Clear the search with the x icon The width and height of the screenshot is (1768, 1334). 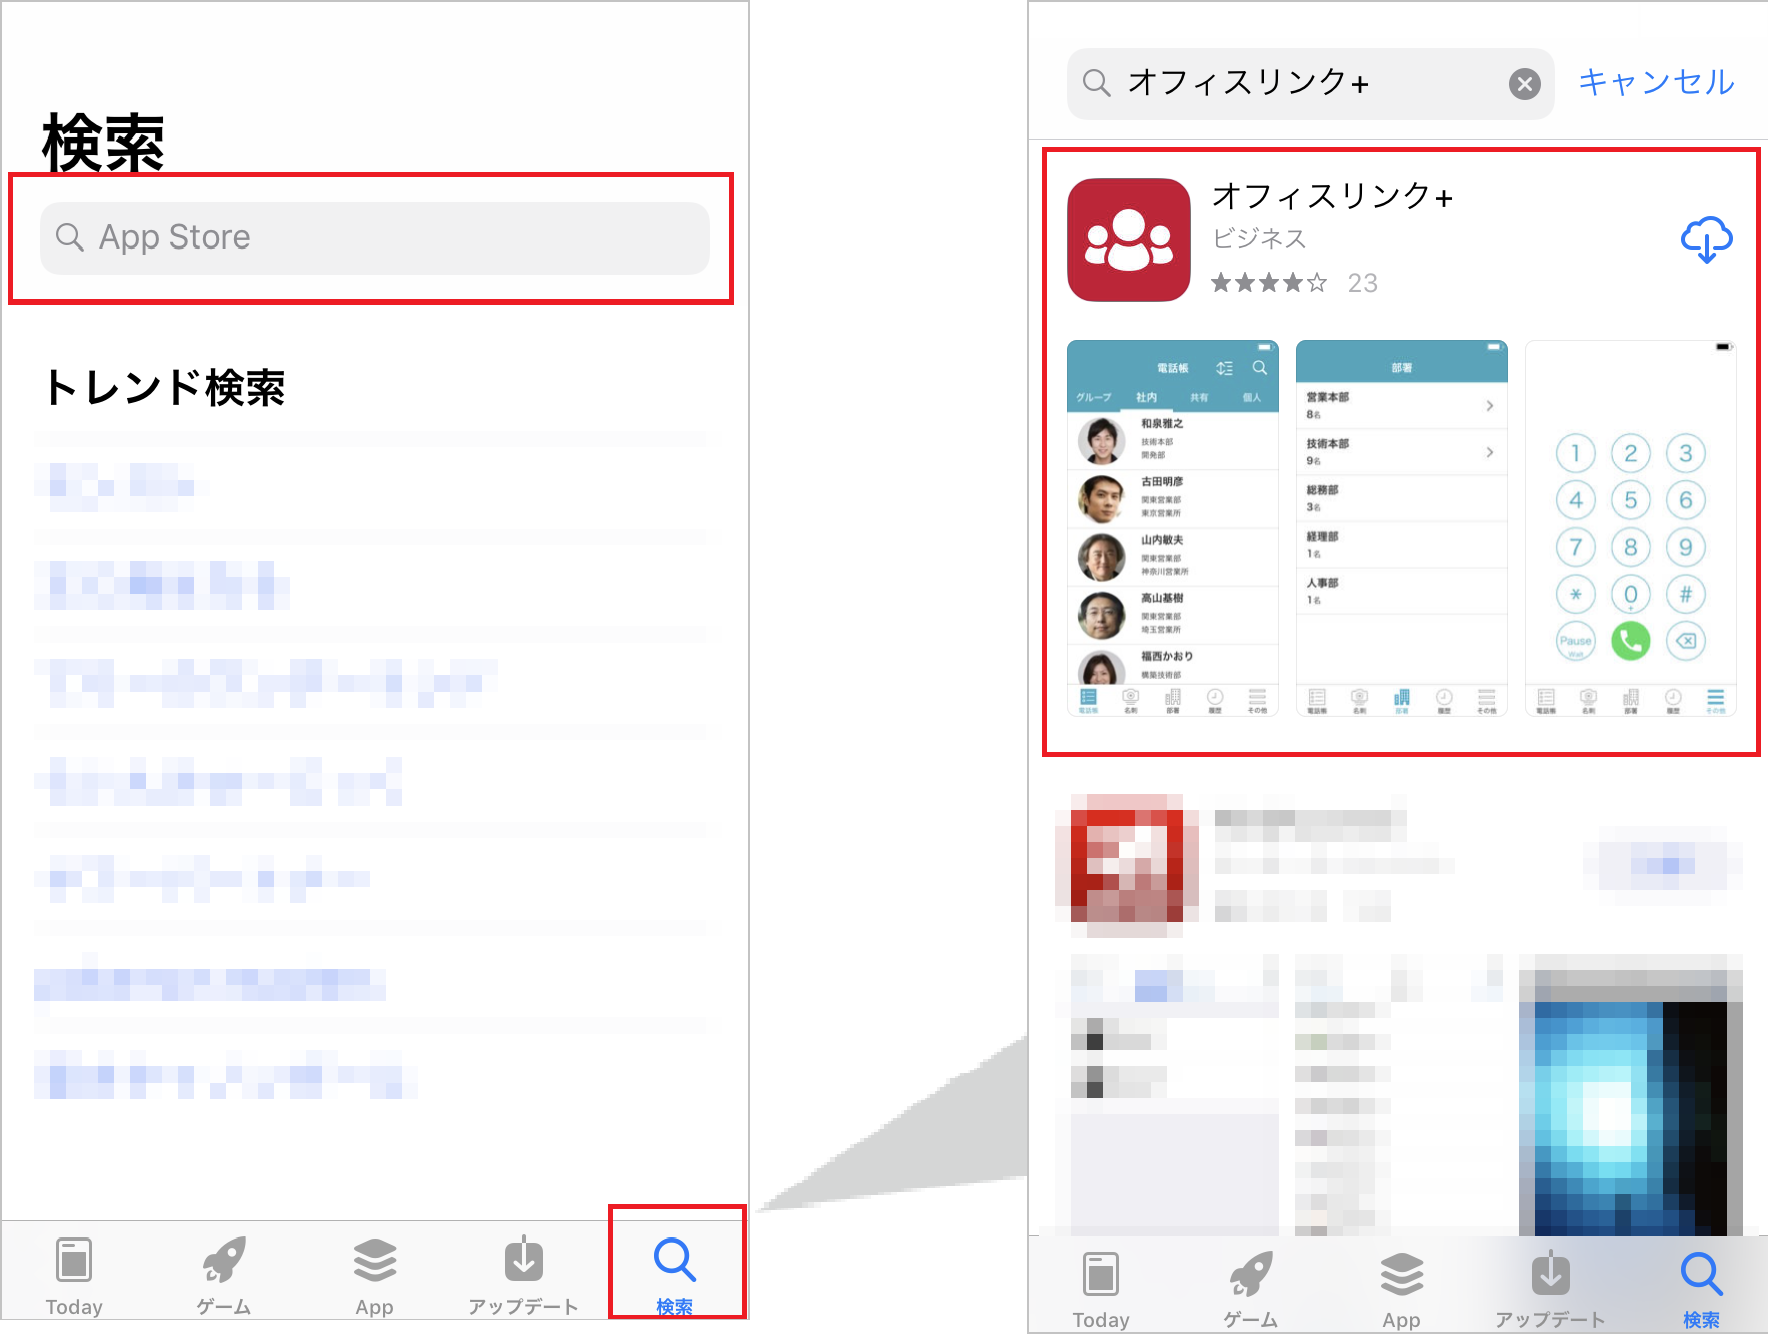pos(1523,83)
